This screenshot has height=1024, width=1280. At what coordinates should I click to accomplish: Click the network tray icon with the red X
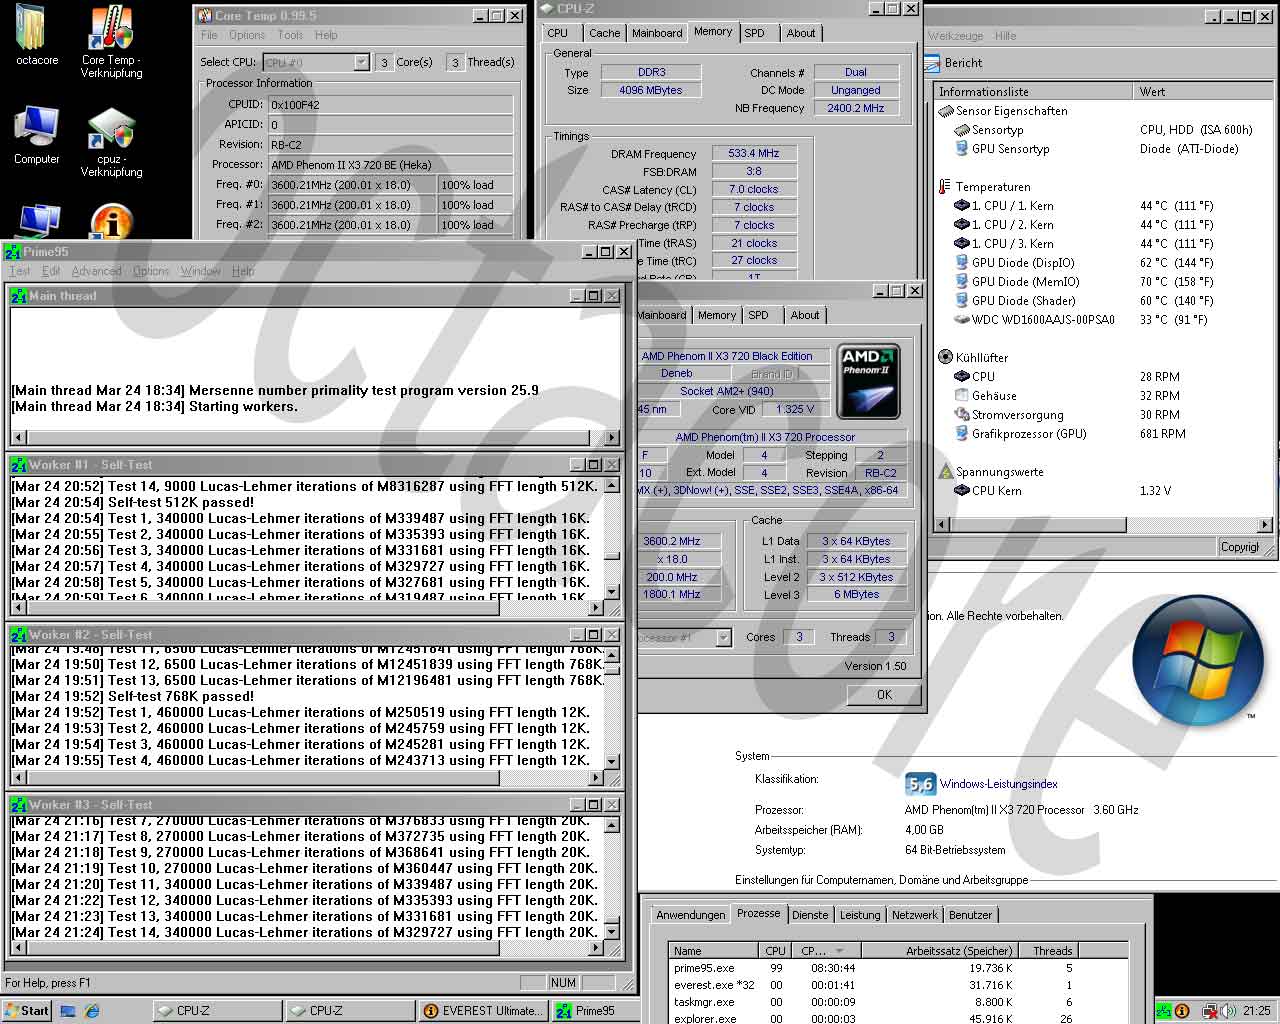[x=1210, y=1011]
